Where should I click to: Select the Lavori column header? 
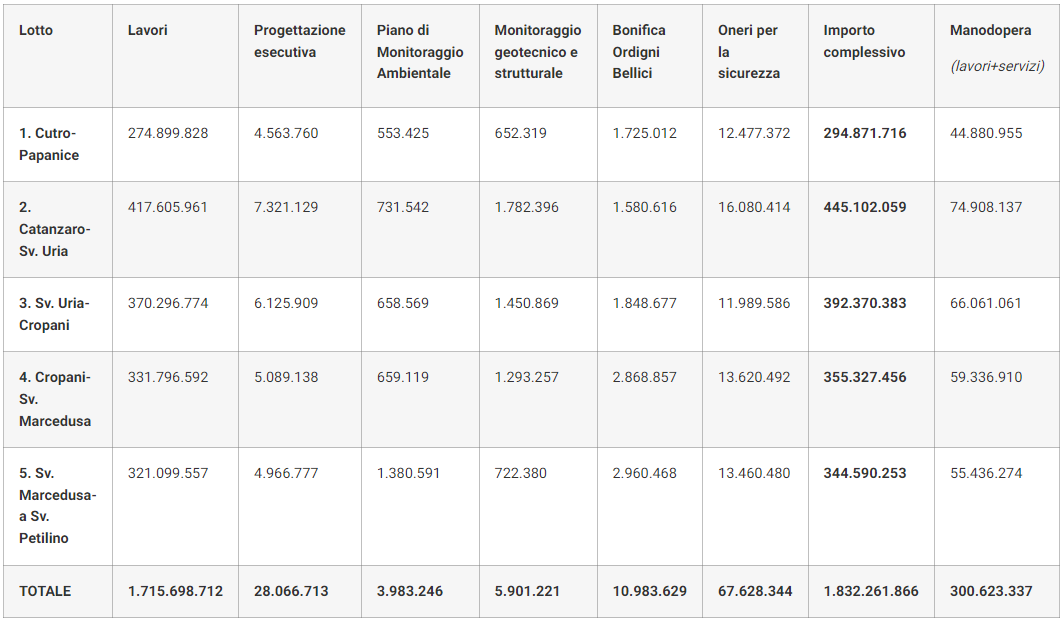tap(148, 30)
